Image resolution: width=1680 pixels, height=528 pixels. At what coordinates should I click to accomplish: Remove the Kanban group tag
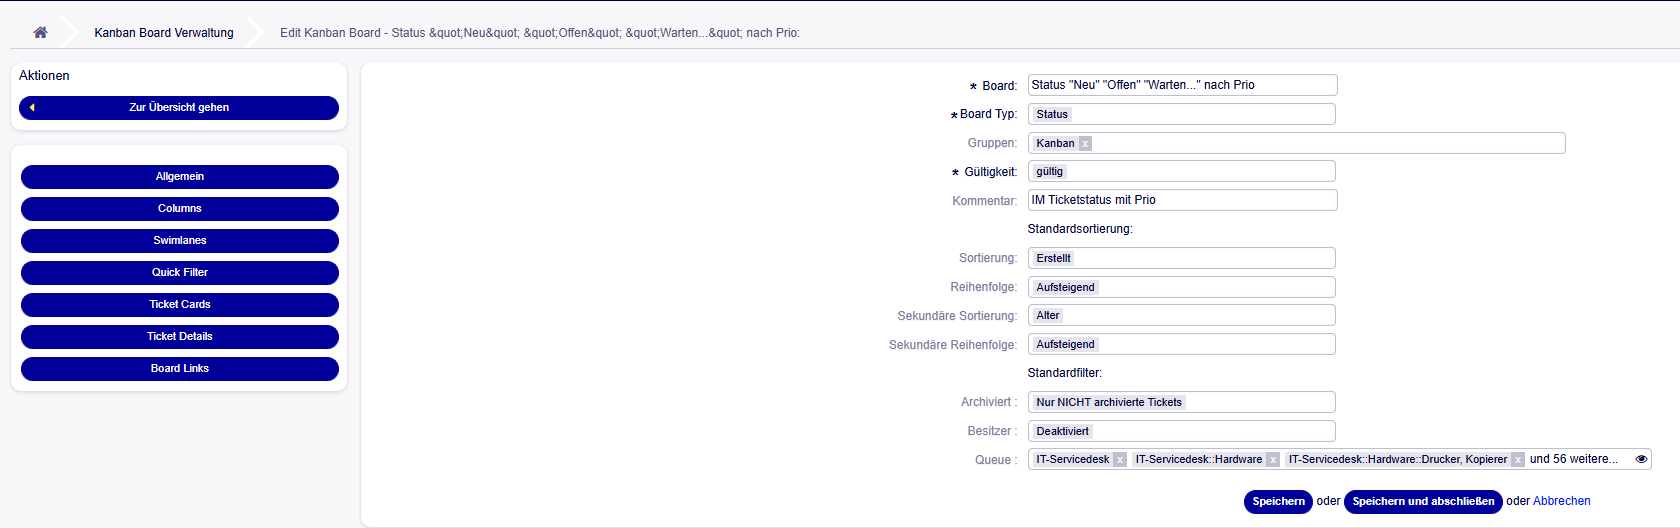pos(1085,144)
